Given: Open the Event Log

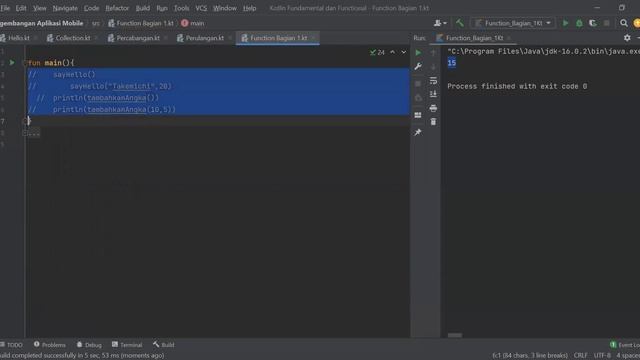Looking at the screenshot, I should pyautogui.click(x=625, y=345).
